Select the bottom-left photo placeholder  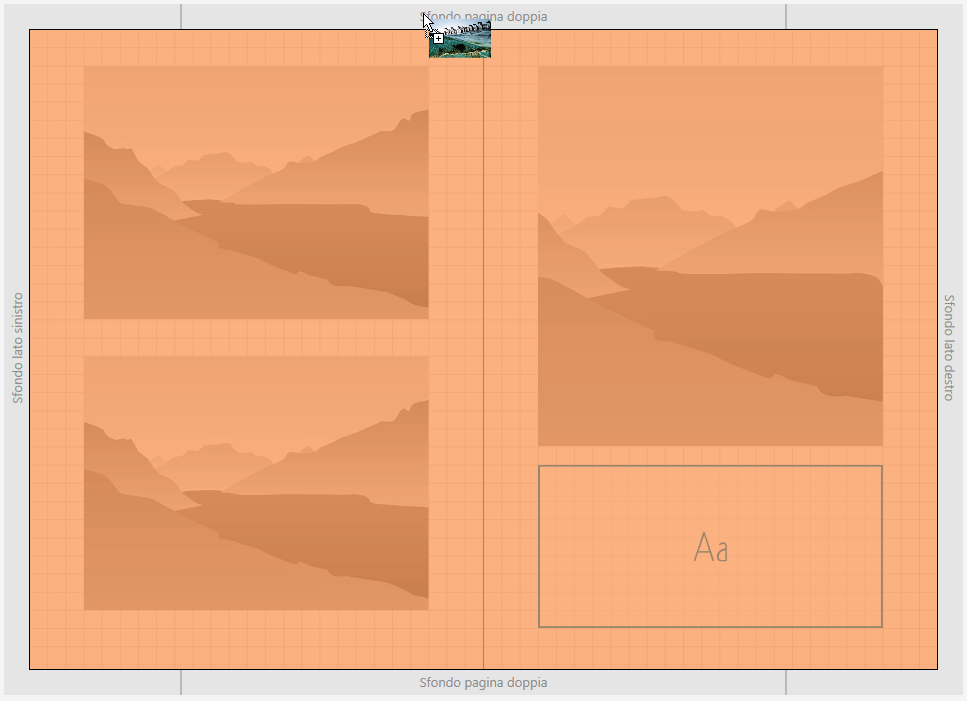coord(256,483)
